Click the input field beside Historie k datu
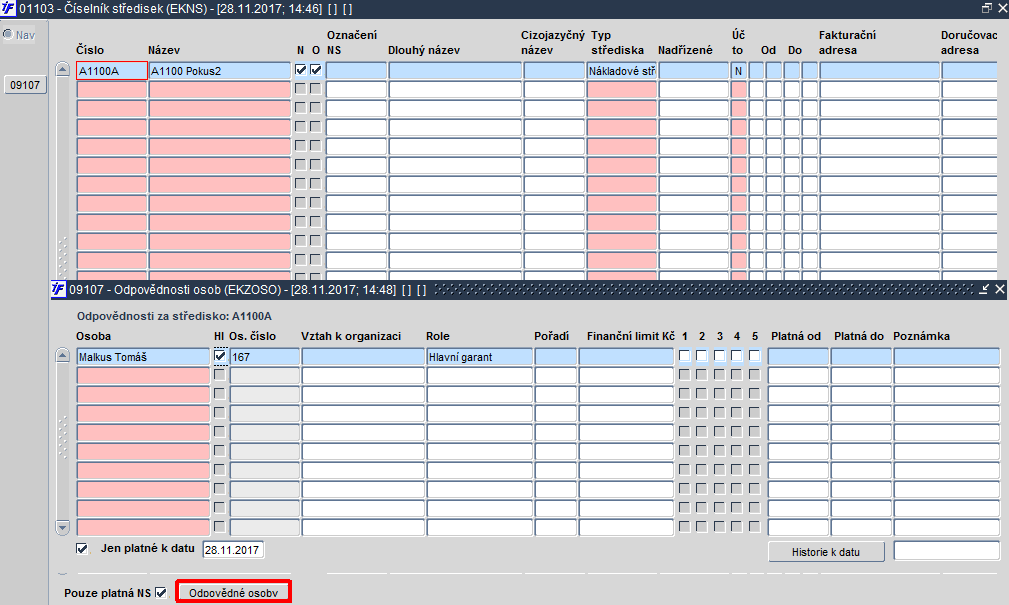Viewport: 1009px width, 605px height. [x=947, y=550]
